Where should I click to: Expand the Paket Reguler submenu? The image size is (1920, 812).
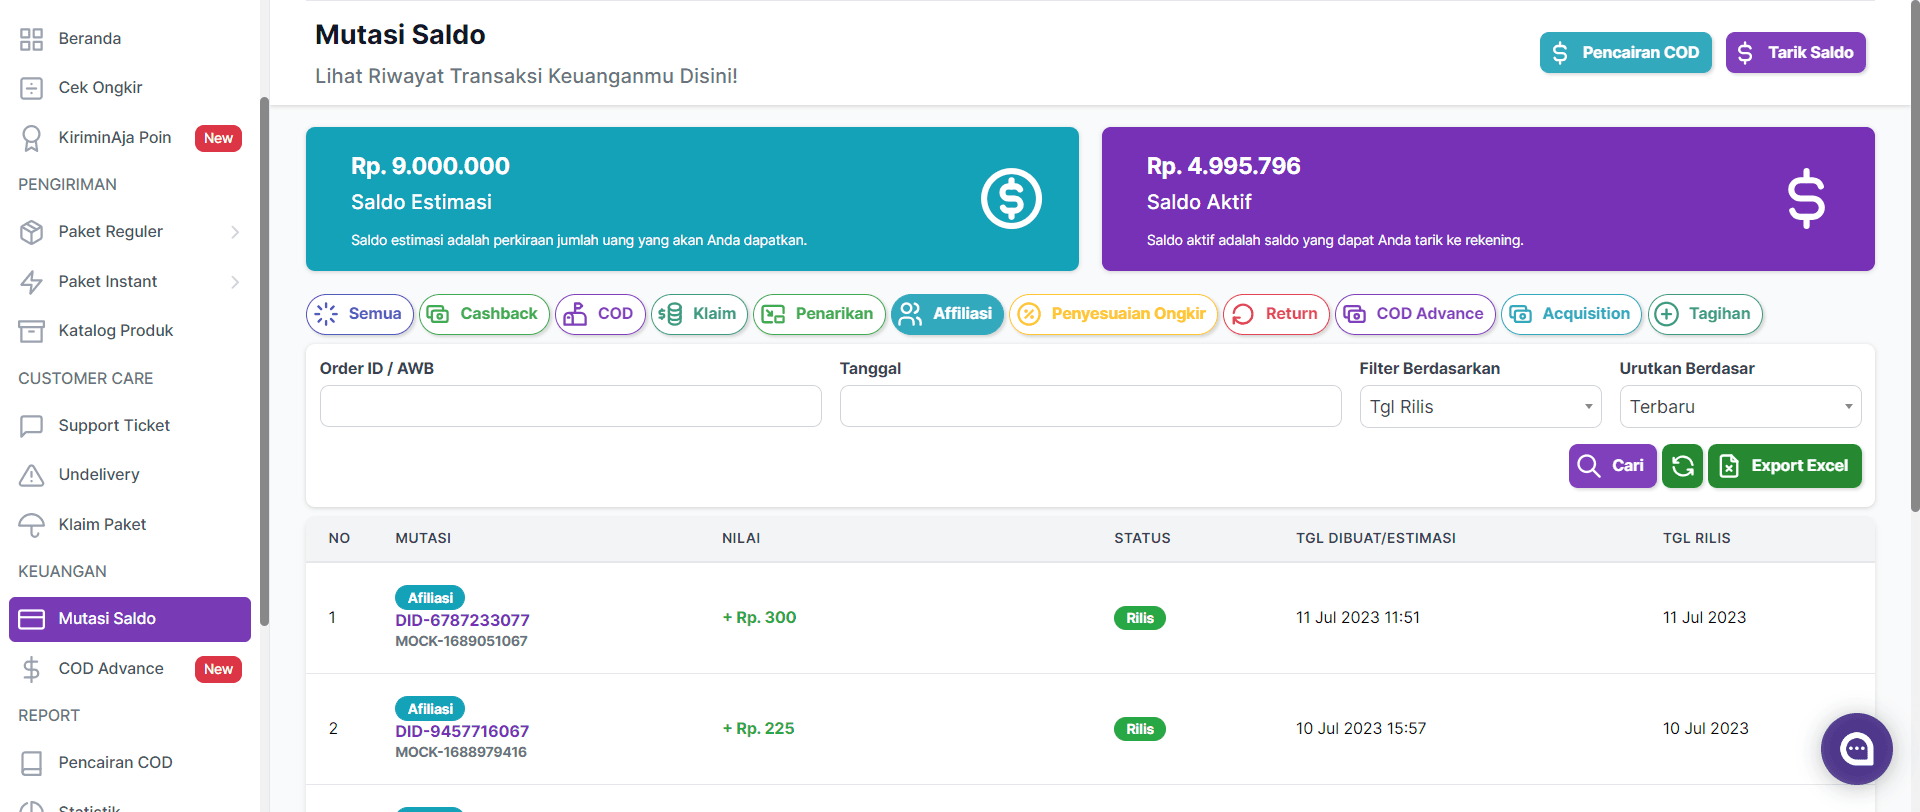[x=235, y=232]
